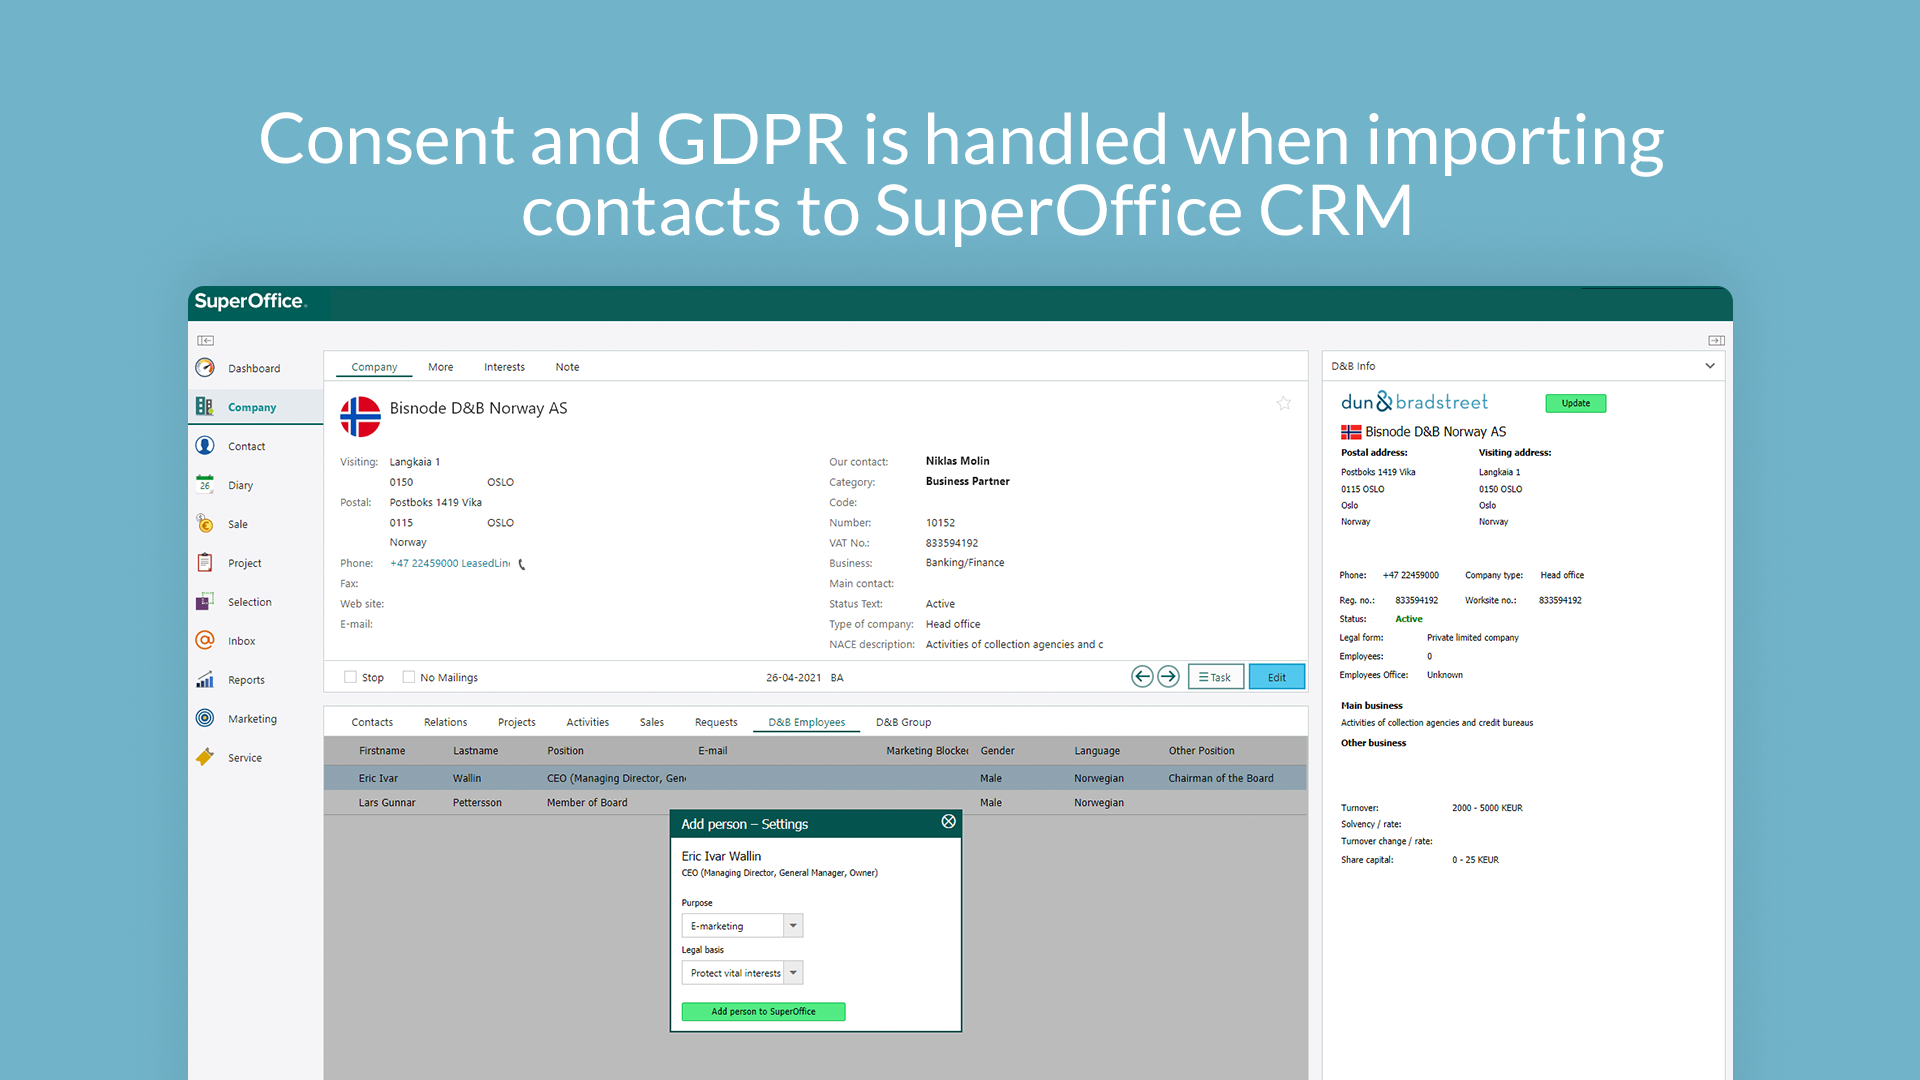This screenshot has height=1080, width=1920.
Task: Click the Chairman of the Board cell
Action: click(1221, 778)
